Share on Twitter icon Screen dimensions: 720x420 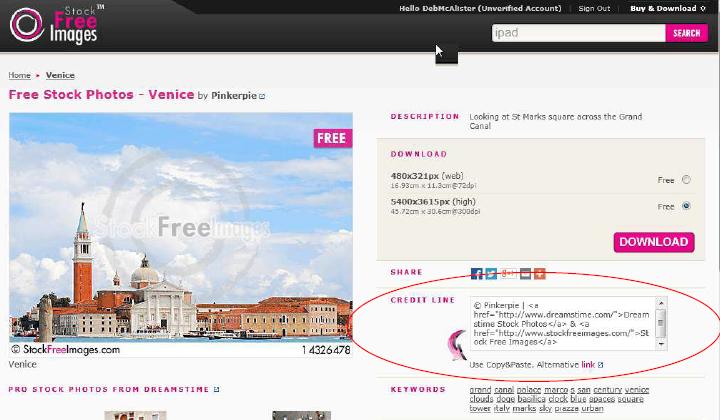point(491,273)
